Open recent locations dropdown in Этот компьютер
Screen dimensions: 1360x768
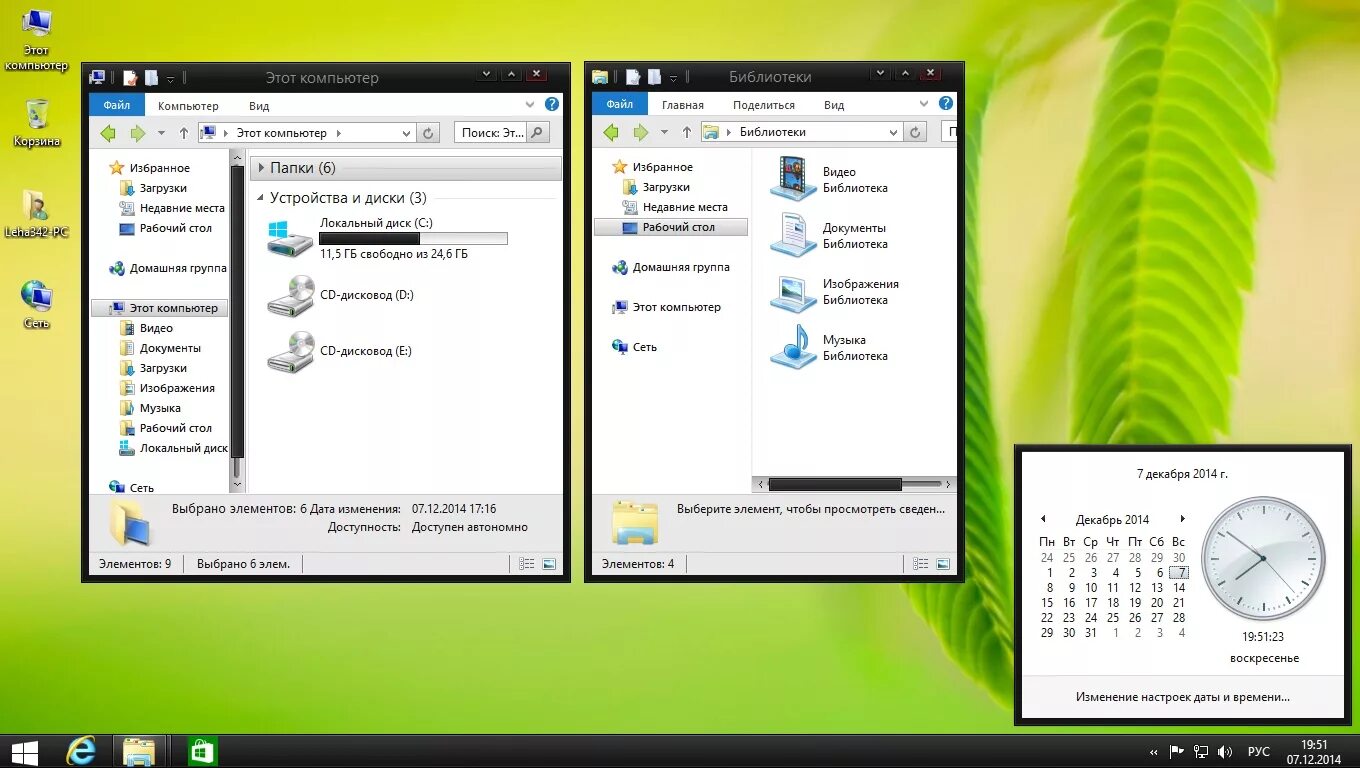point(161,133)
